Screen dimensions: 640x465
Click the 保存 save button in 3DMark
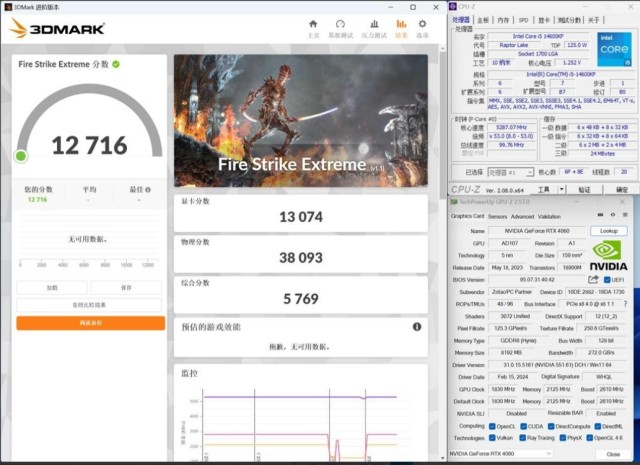click(x=126, y=288)
